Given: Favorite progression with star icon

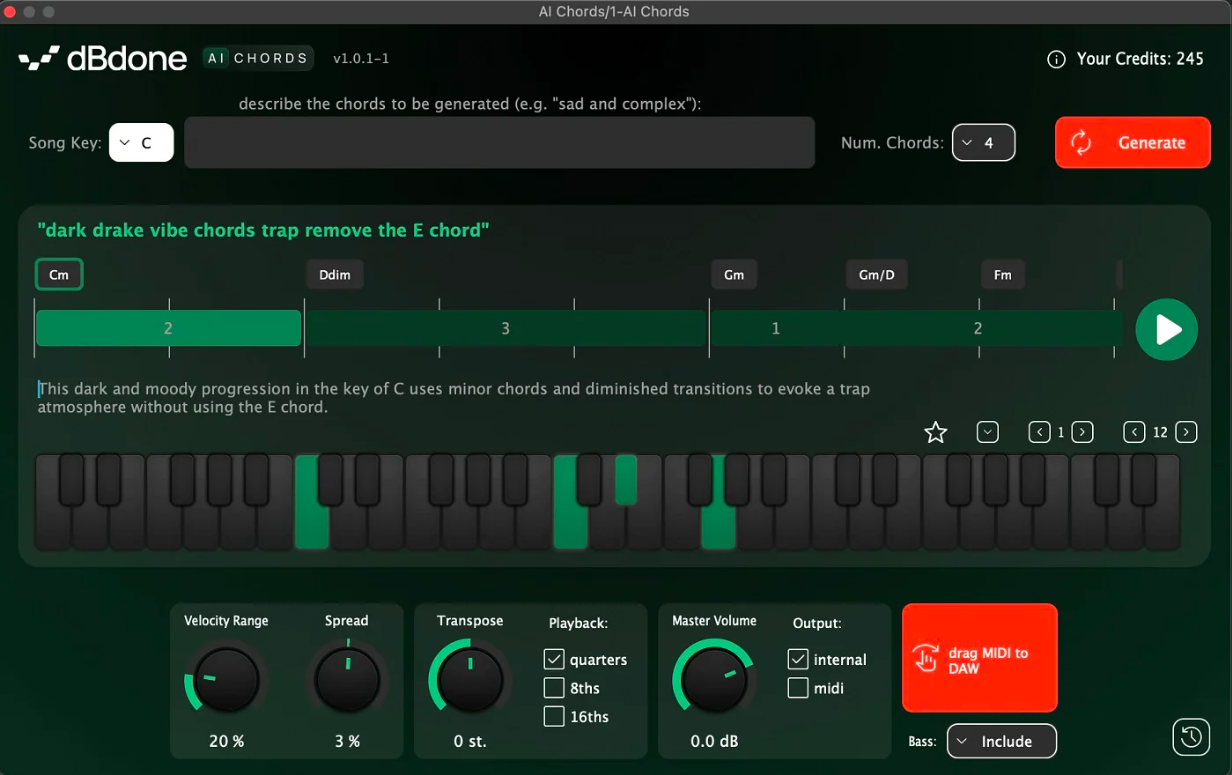Looking at the screenshot, I should coord(935,432).
